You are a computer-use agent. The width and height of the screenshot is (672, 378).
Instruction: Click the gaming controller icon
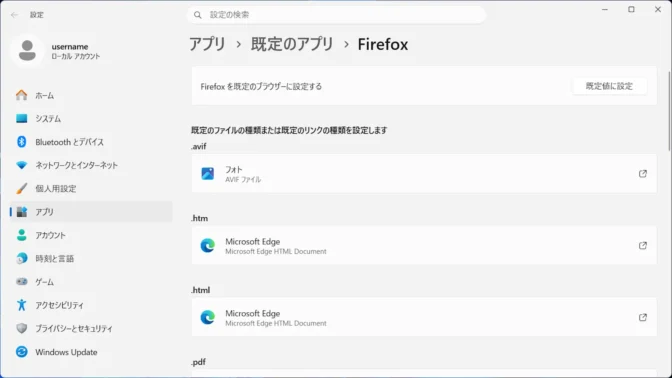click(21, 282)
